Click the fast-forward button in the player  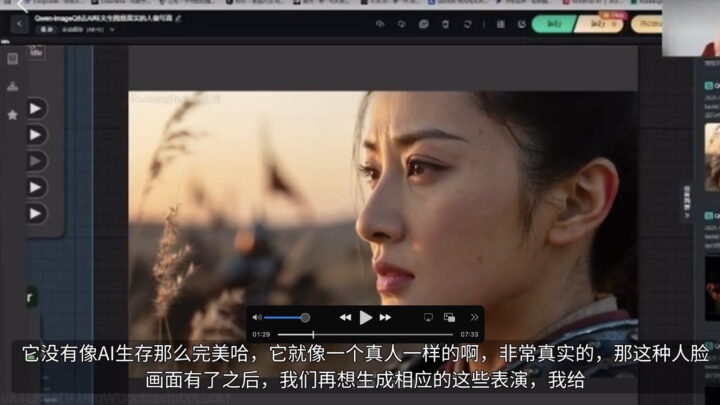tap(385, 317)
